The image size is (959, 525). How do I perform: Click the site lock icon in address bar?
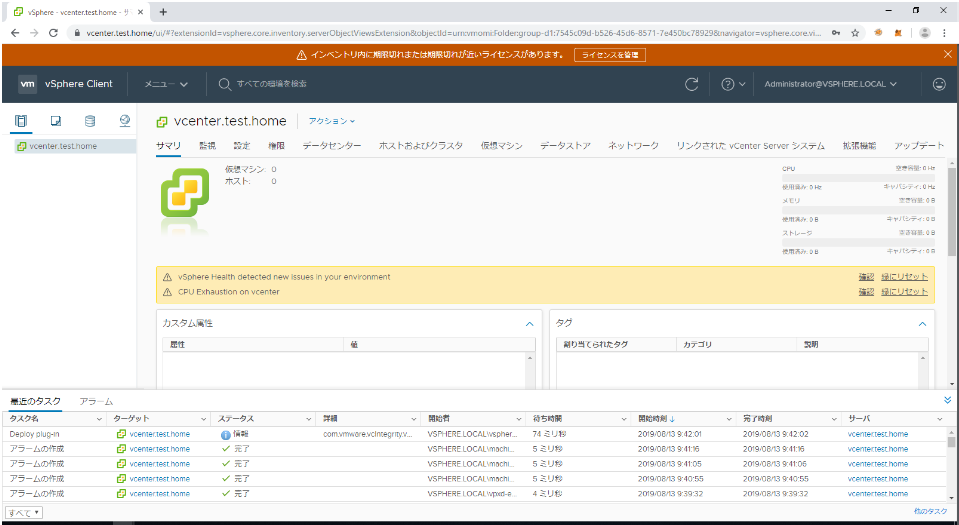[x=77, y=33]
